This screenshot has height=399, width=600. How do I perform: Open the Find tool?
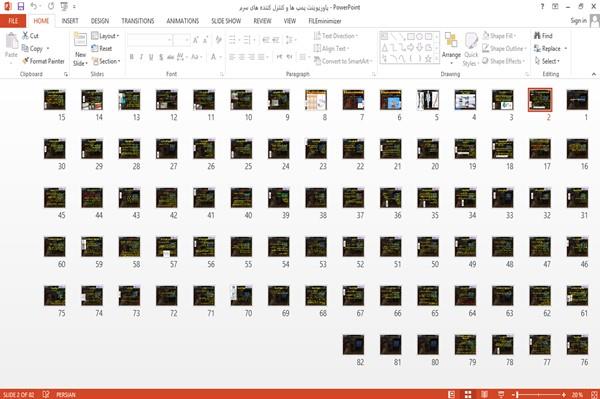543,36
